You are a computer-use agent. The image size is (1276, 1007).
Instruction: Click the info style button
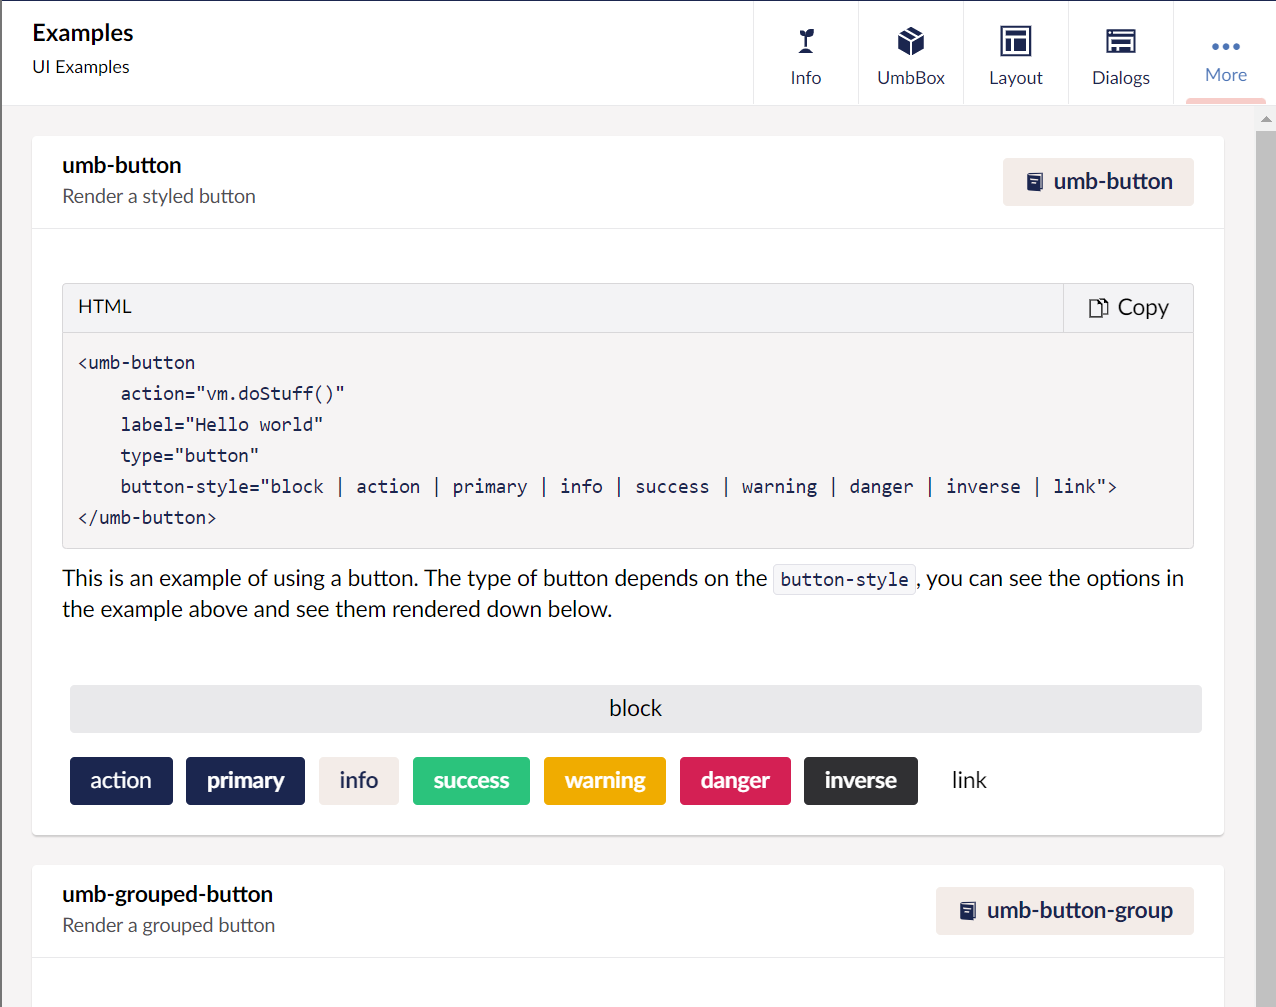pyautogui.click(x=359, y=781)
